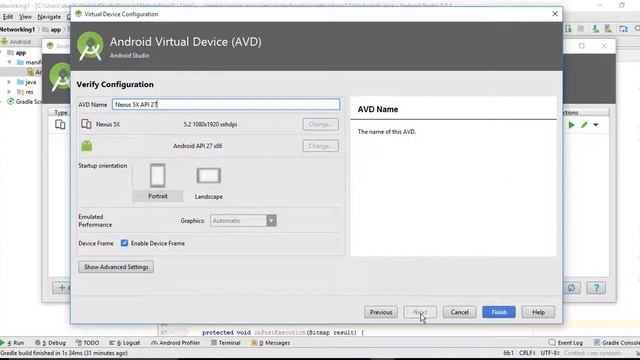Open the Debug tool window
Image resolution: width=640 pixels, height=360 pixels.
click(x=50, y=343)
